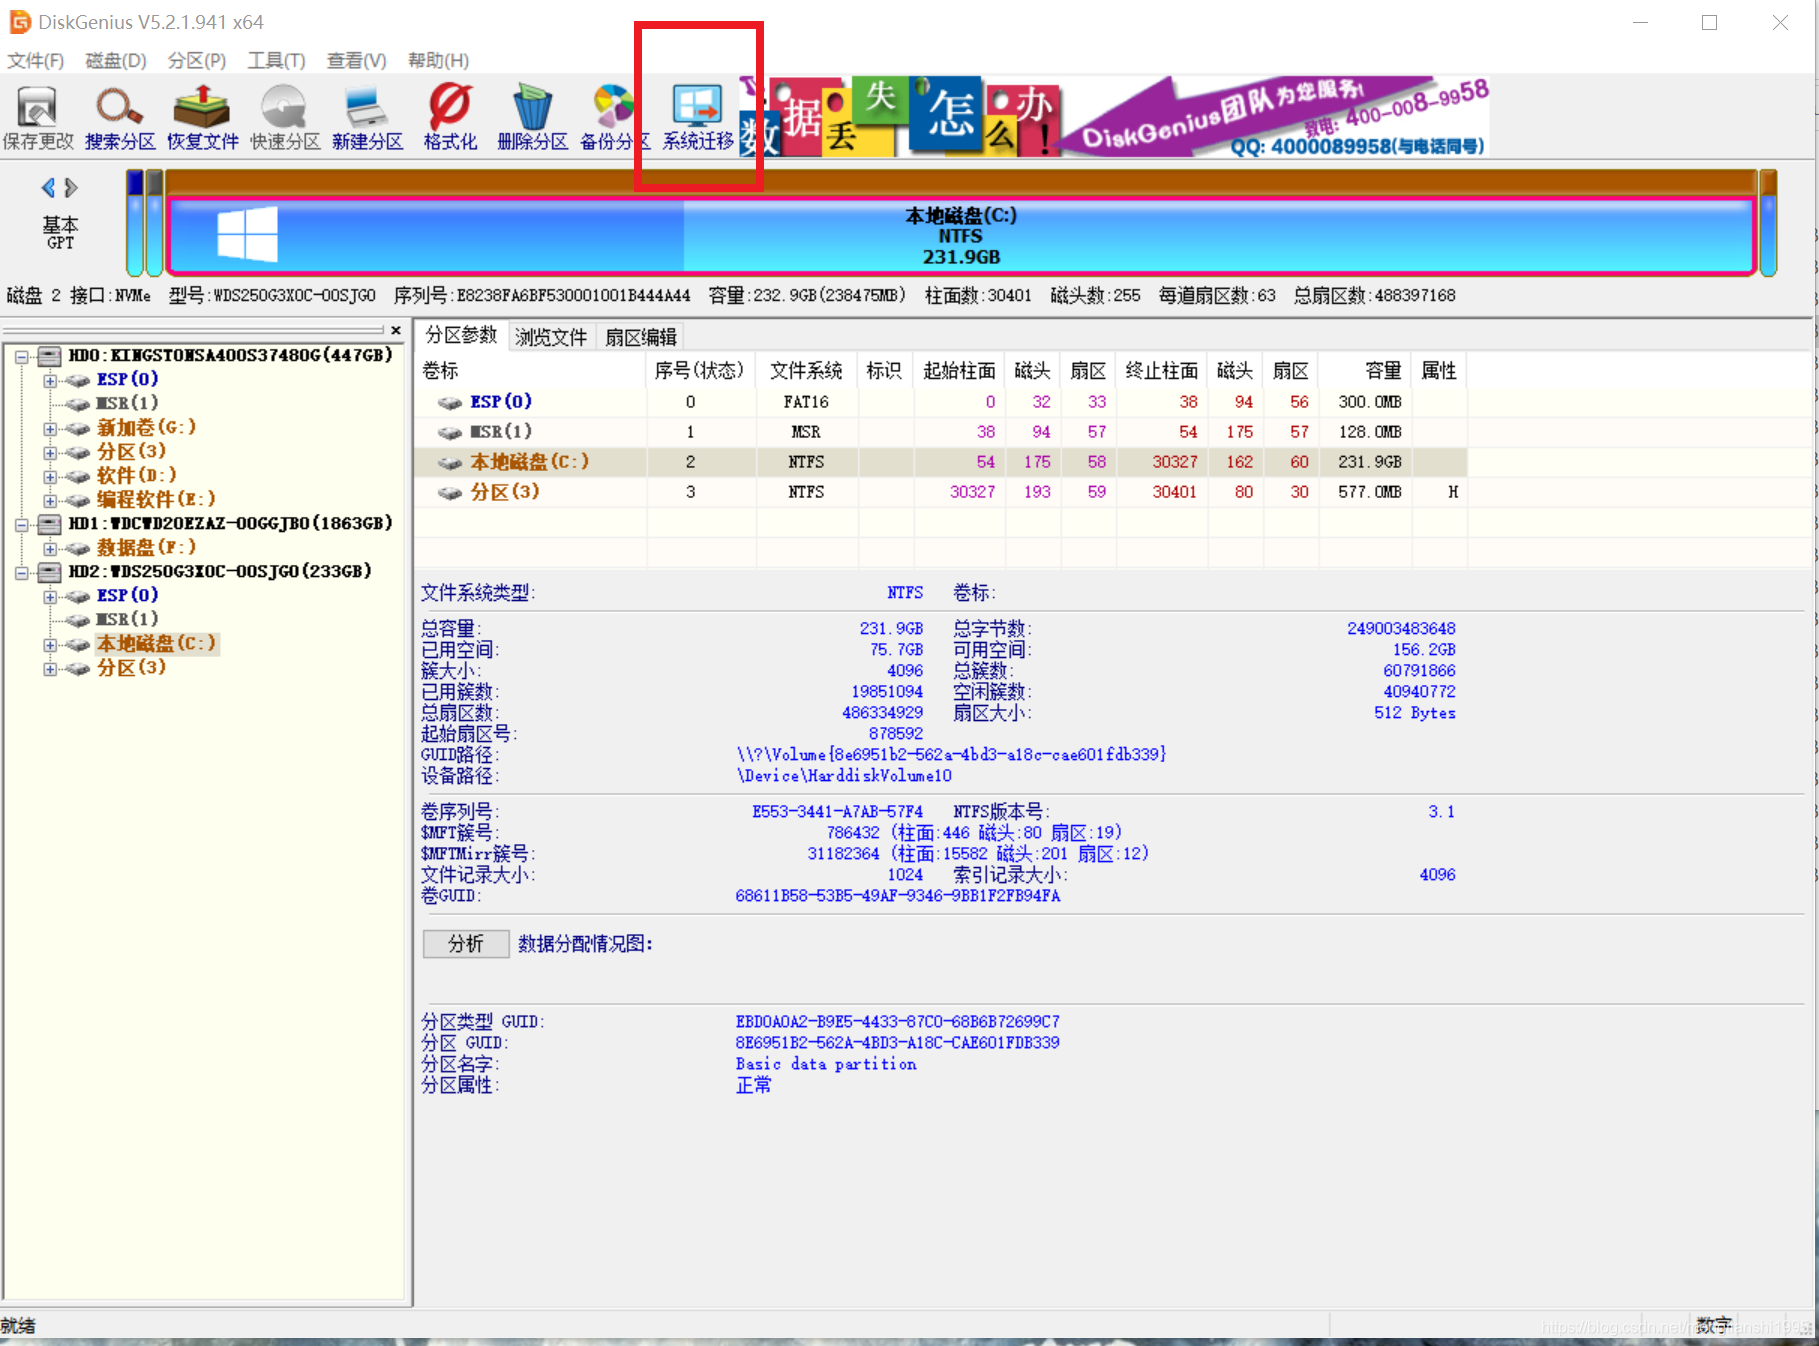This screenshot has height=1346, width=1819.
Task: Expand the 软件(D:) tree node
Action: pos(50,476)
